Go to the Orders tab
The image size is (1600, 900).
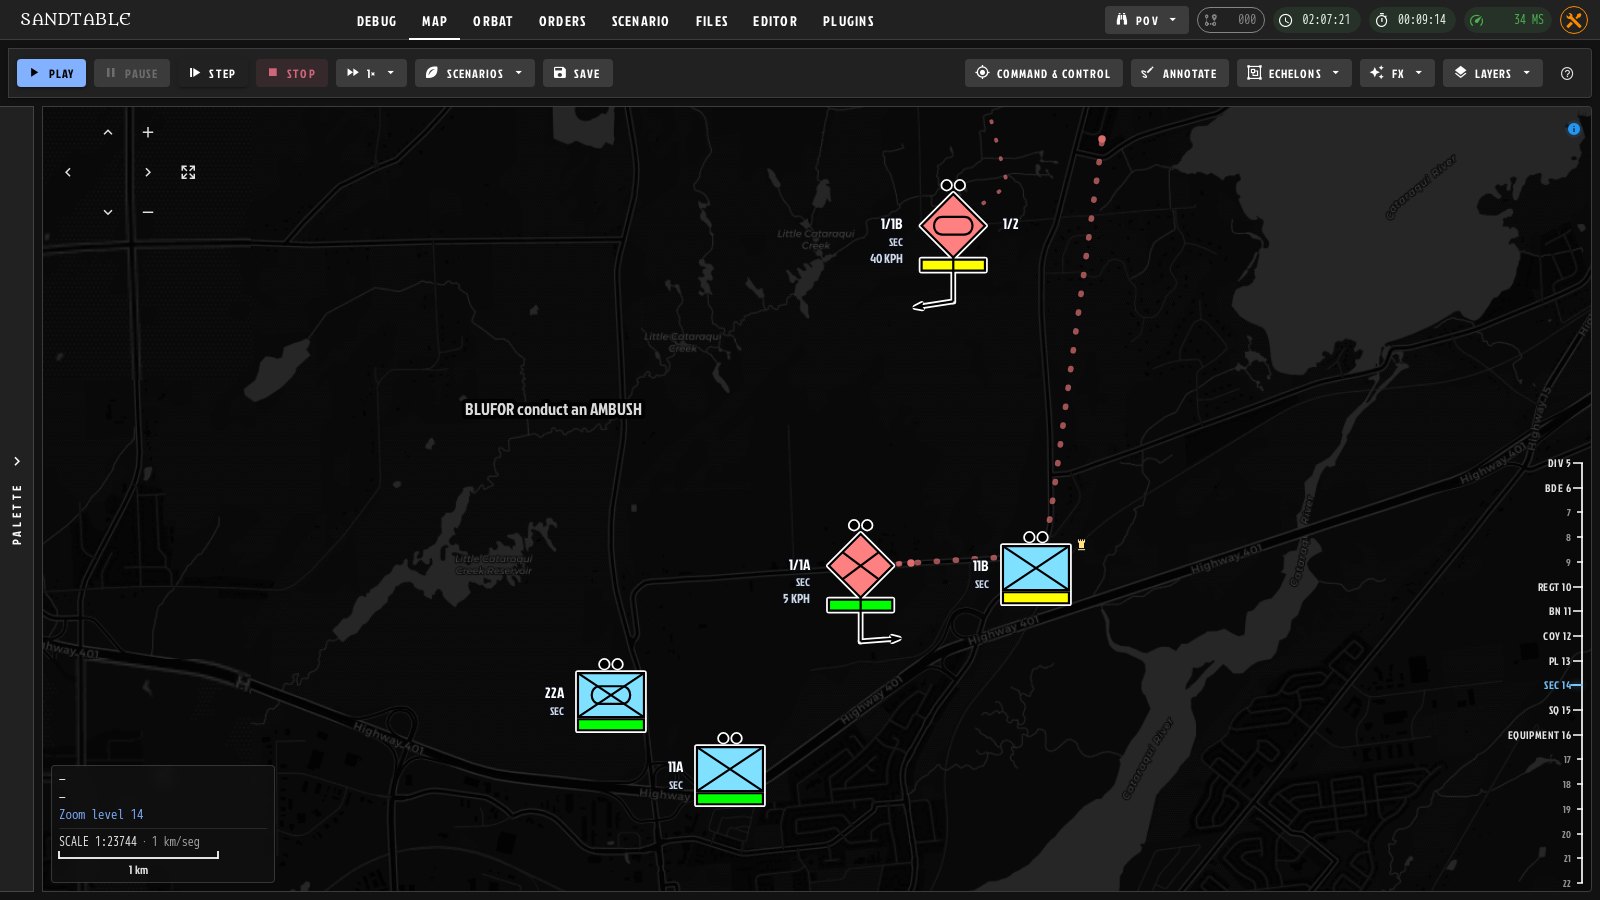tap(563, 21)
